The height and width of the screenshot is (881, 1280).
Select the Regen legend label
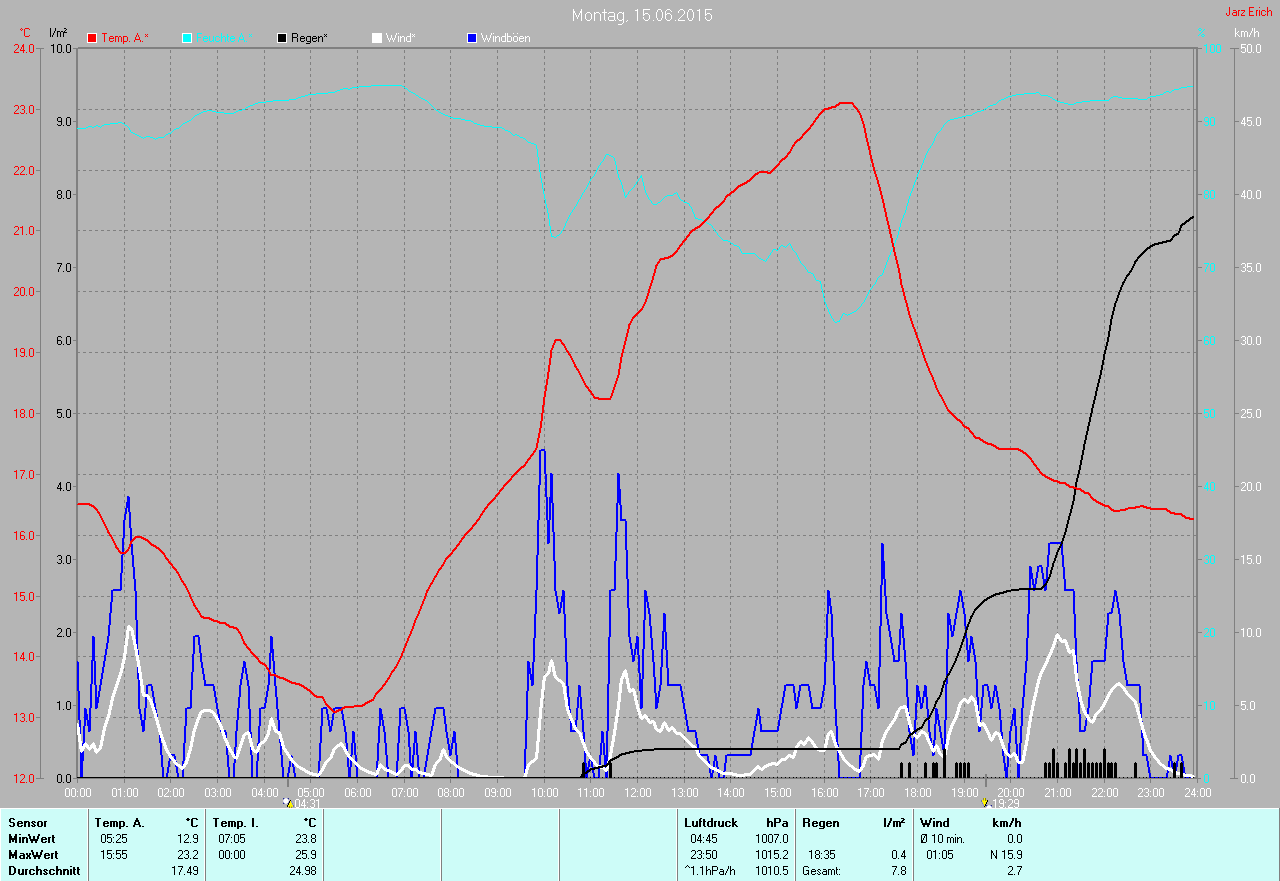tap(310, 38)
